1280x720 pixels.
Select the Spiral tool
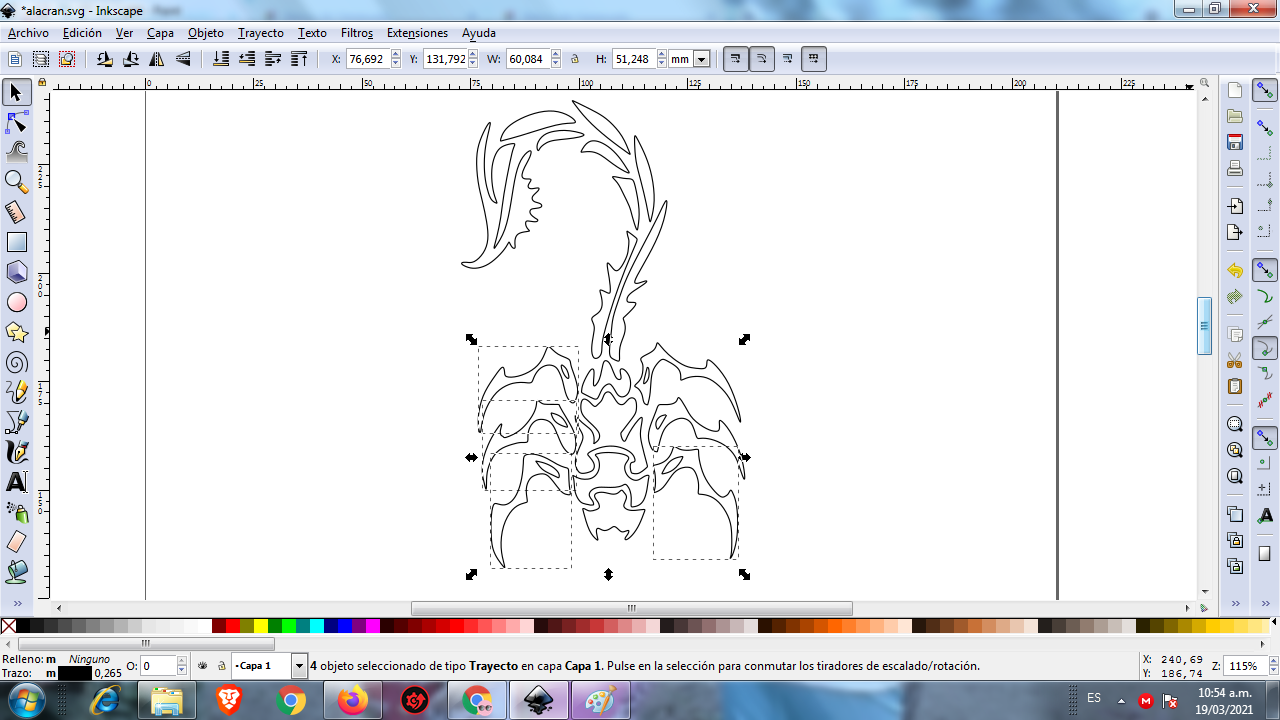point(16,362)
